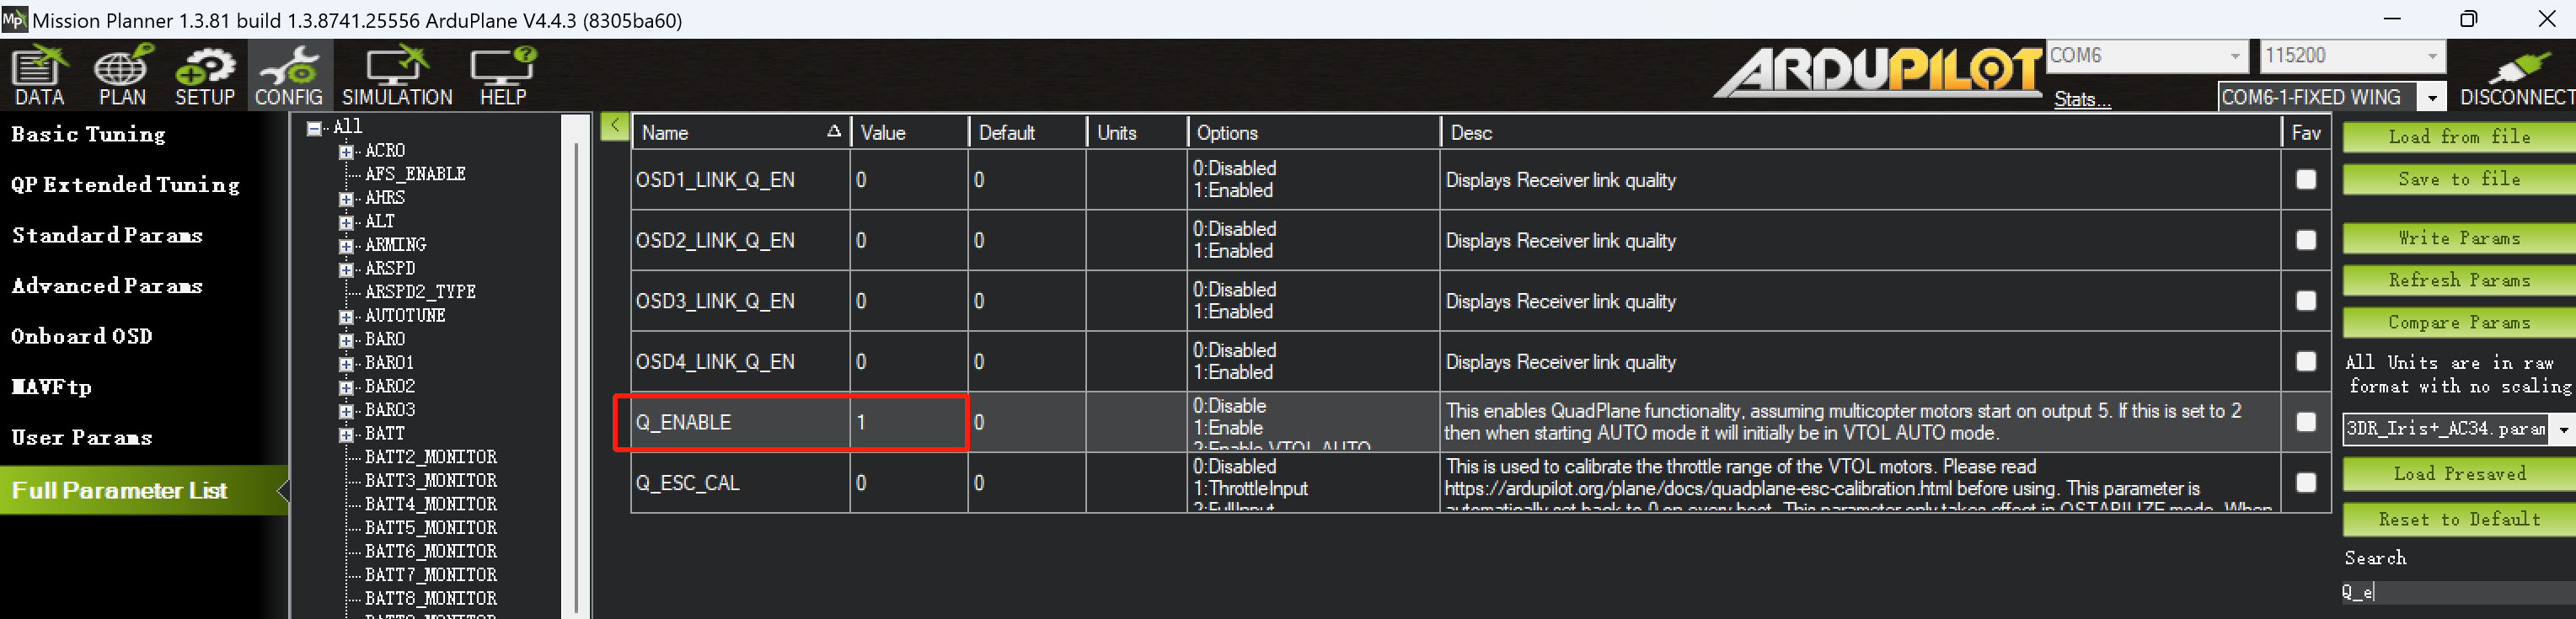Expand the ARSPD tree node

pyautogui.click(x=346, y=270)
